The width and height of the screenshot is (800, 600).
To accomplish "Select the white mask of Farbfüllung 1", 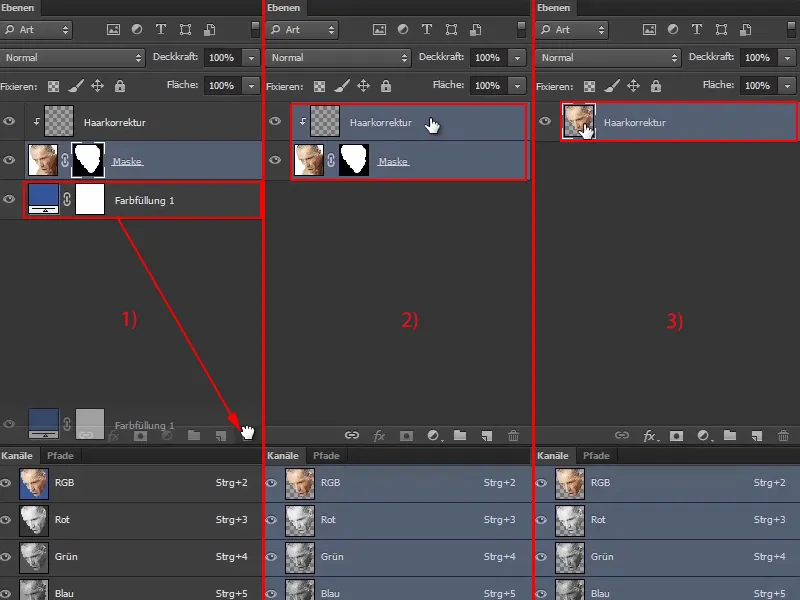I will (x=90, y=199).
